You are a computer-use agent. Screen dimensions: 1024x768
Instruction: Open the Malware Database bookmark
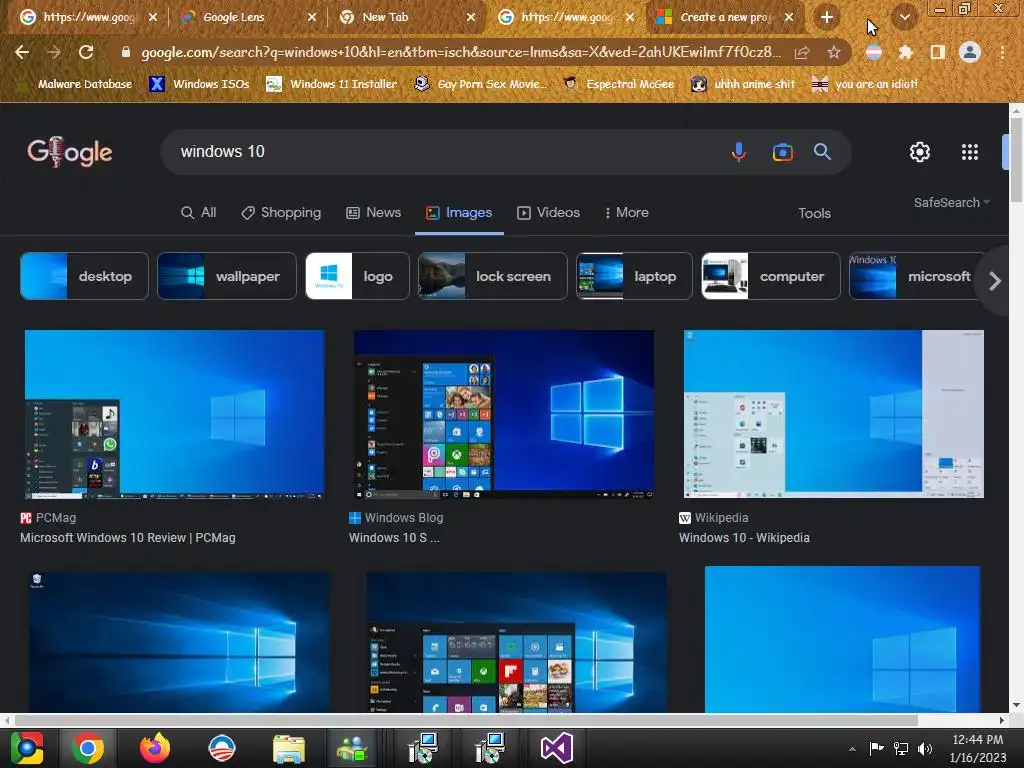[x=74, y=84]
